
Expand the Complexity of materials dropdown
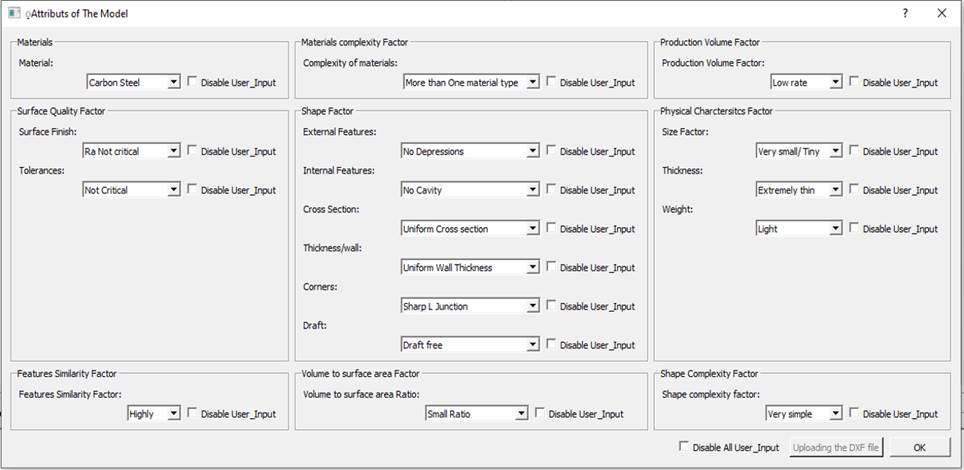click(x=470, y=83)
